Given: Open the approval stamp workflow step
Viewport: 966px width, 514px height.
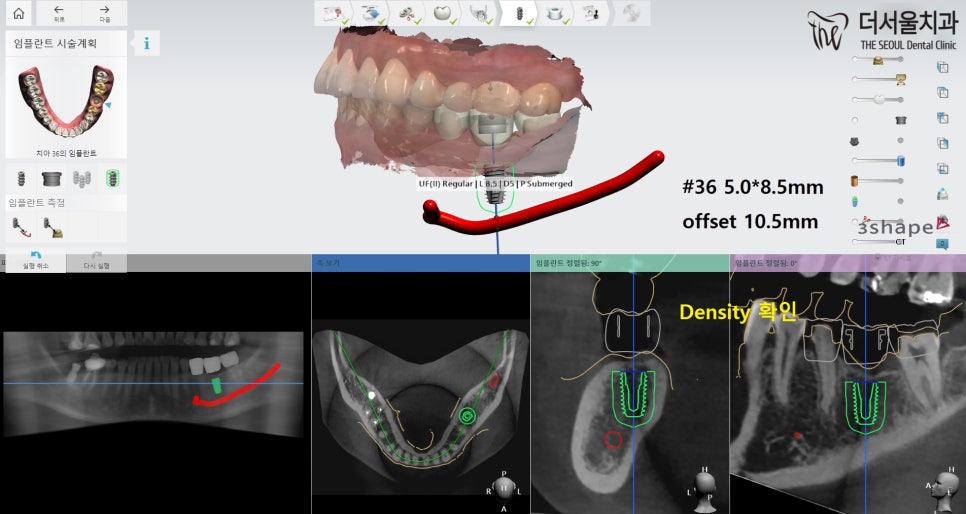Looking at the screenshot, I should coord(590,13).
